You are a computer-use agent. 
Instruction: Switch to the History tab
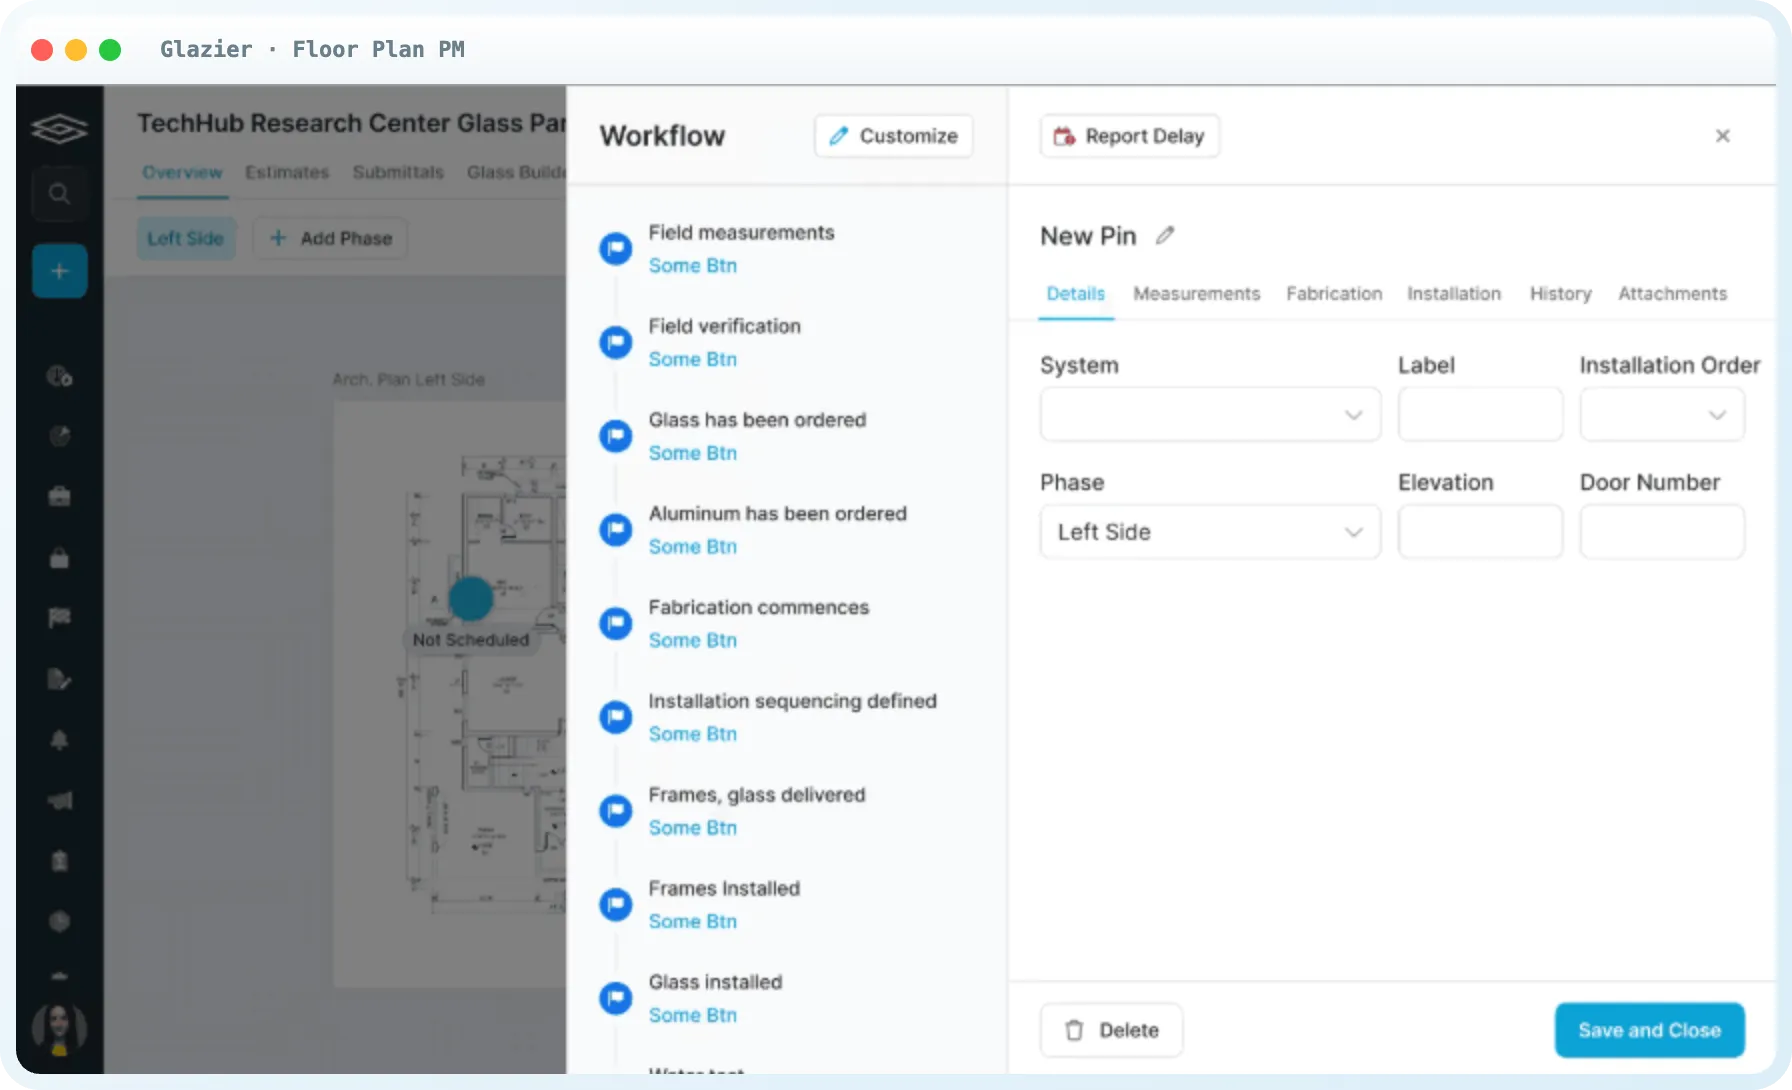point(1560,294)
